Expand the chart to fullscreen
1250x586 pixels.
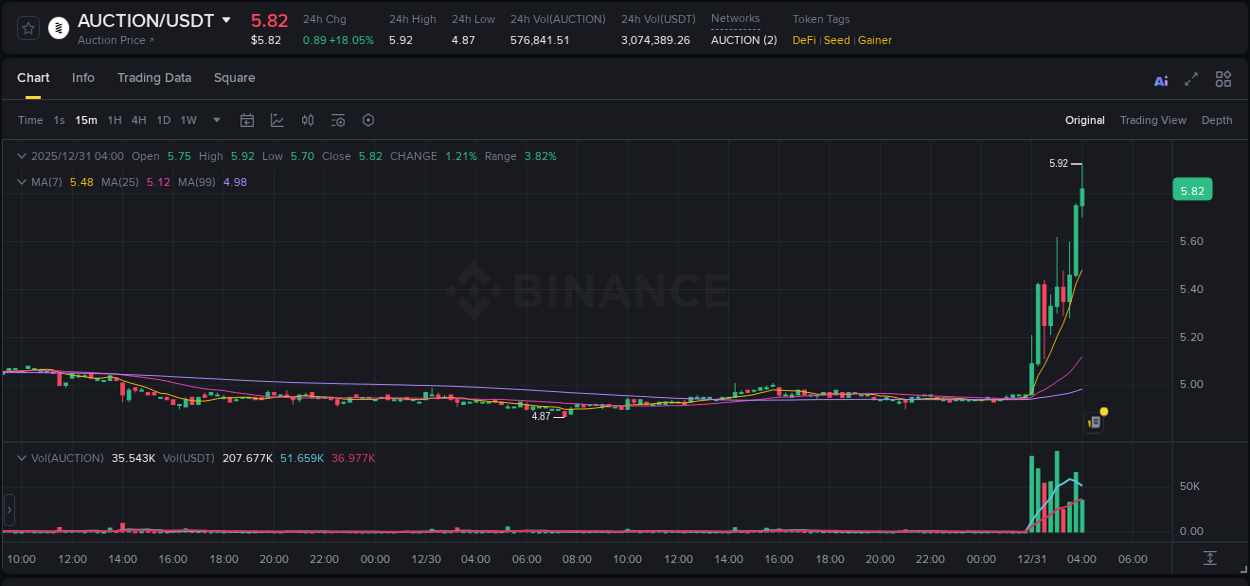coord(1191,80)
